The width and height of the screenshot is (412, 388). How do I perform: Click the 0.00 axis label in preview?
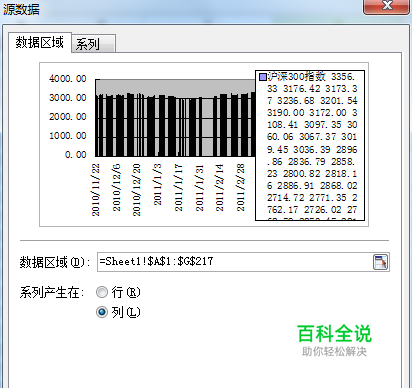point(76,155)
